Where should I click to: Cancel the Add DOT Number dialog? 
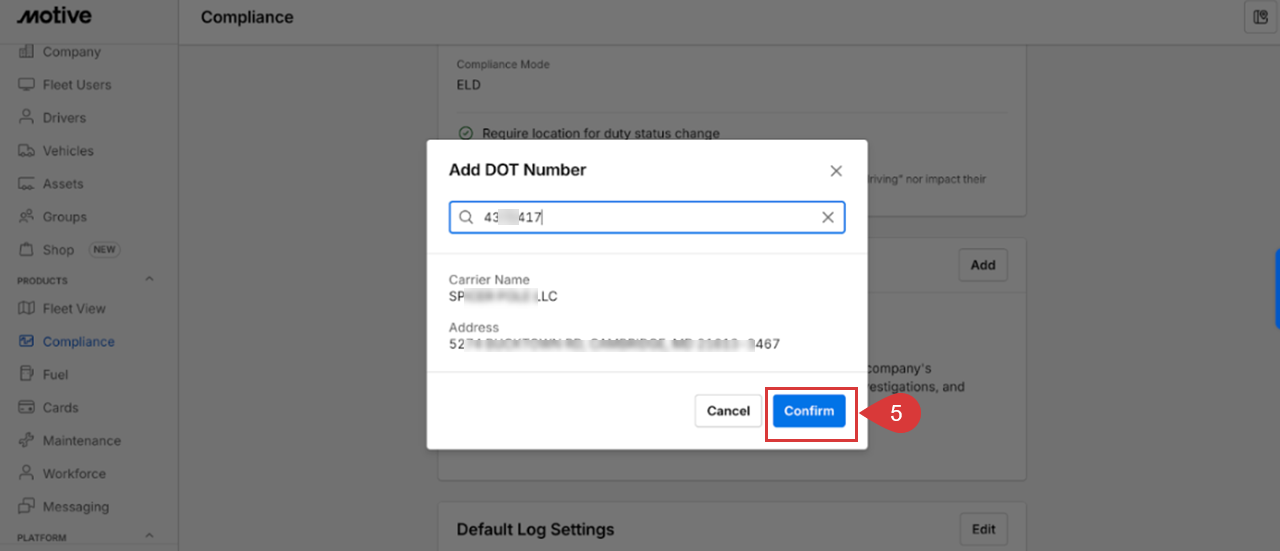point(728,411)
